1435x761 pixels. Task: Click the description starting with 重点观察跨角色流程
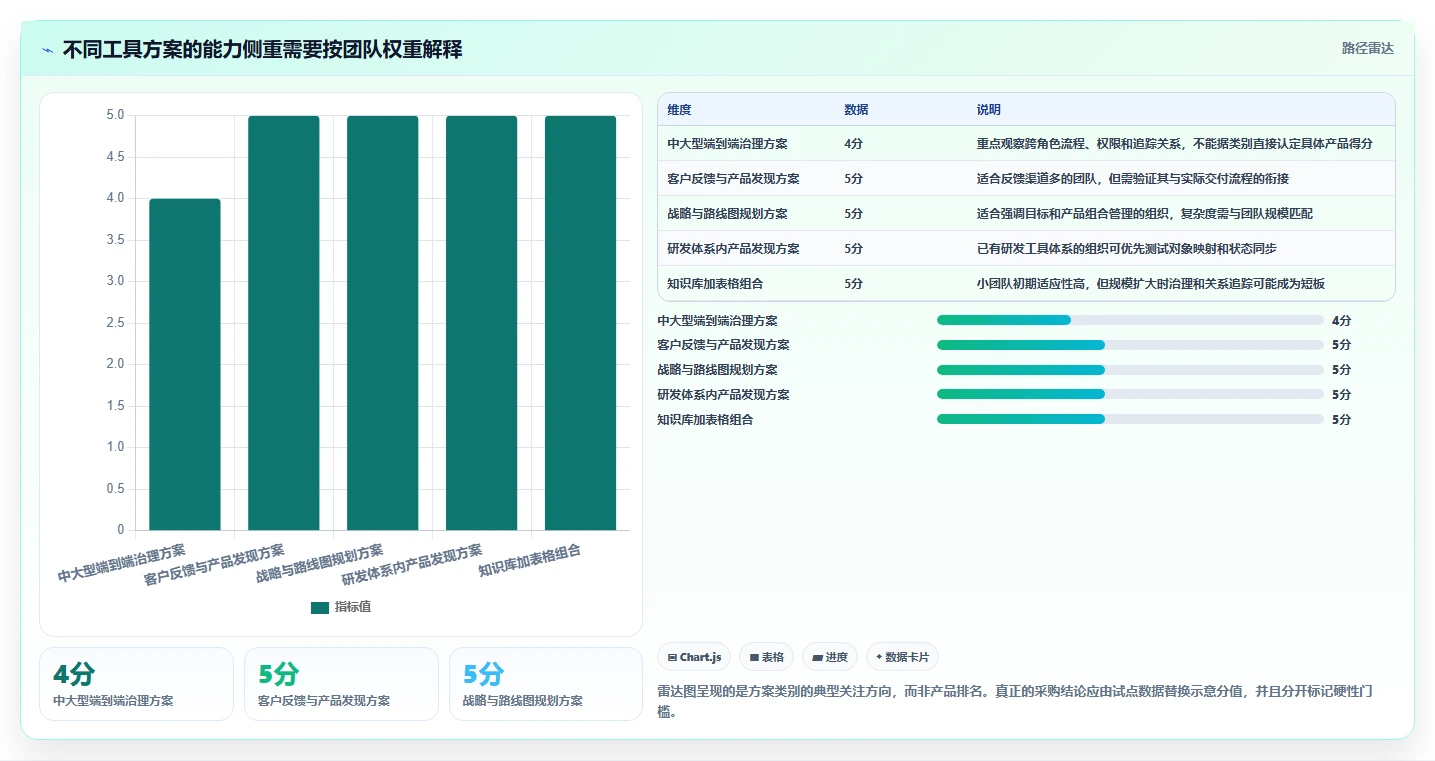(1175, 144)
